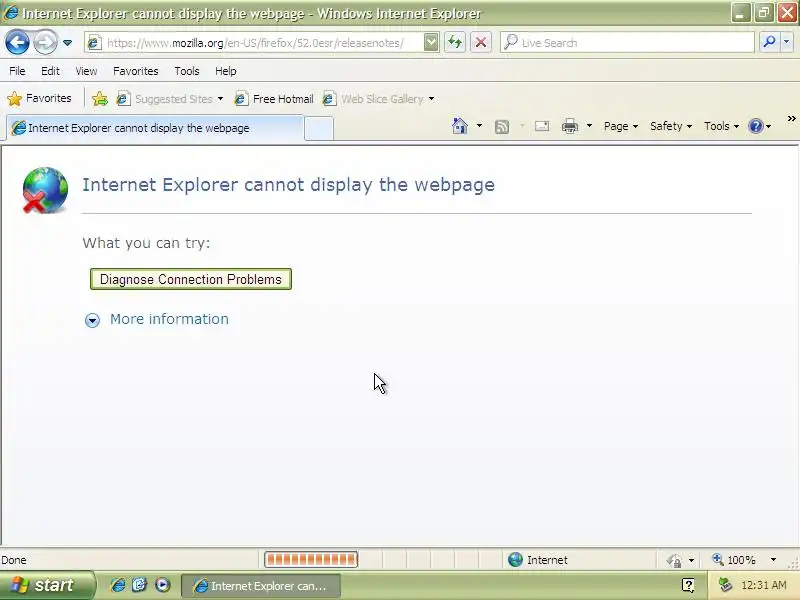Click the IE logo in the title bar
This screenshot has width=800, height=600.
(x=11, y=12)
